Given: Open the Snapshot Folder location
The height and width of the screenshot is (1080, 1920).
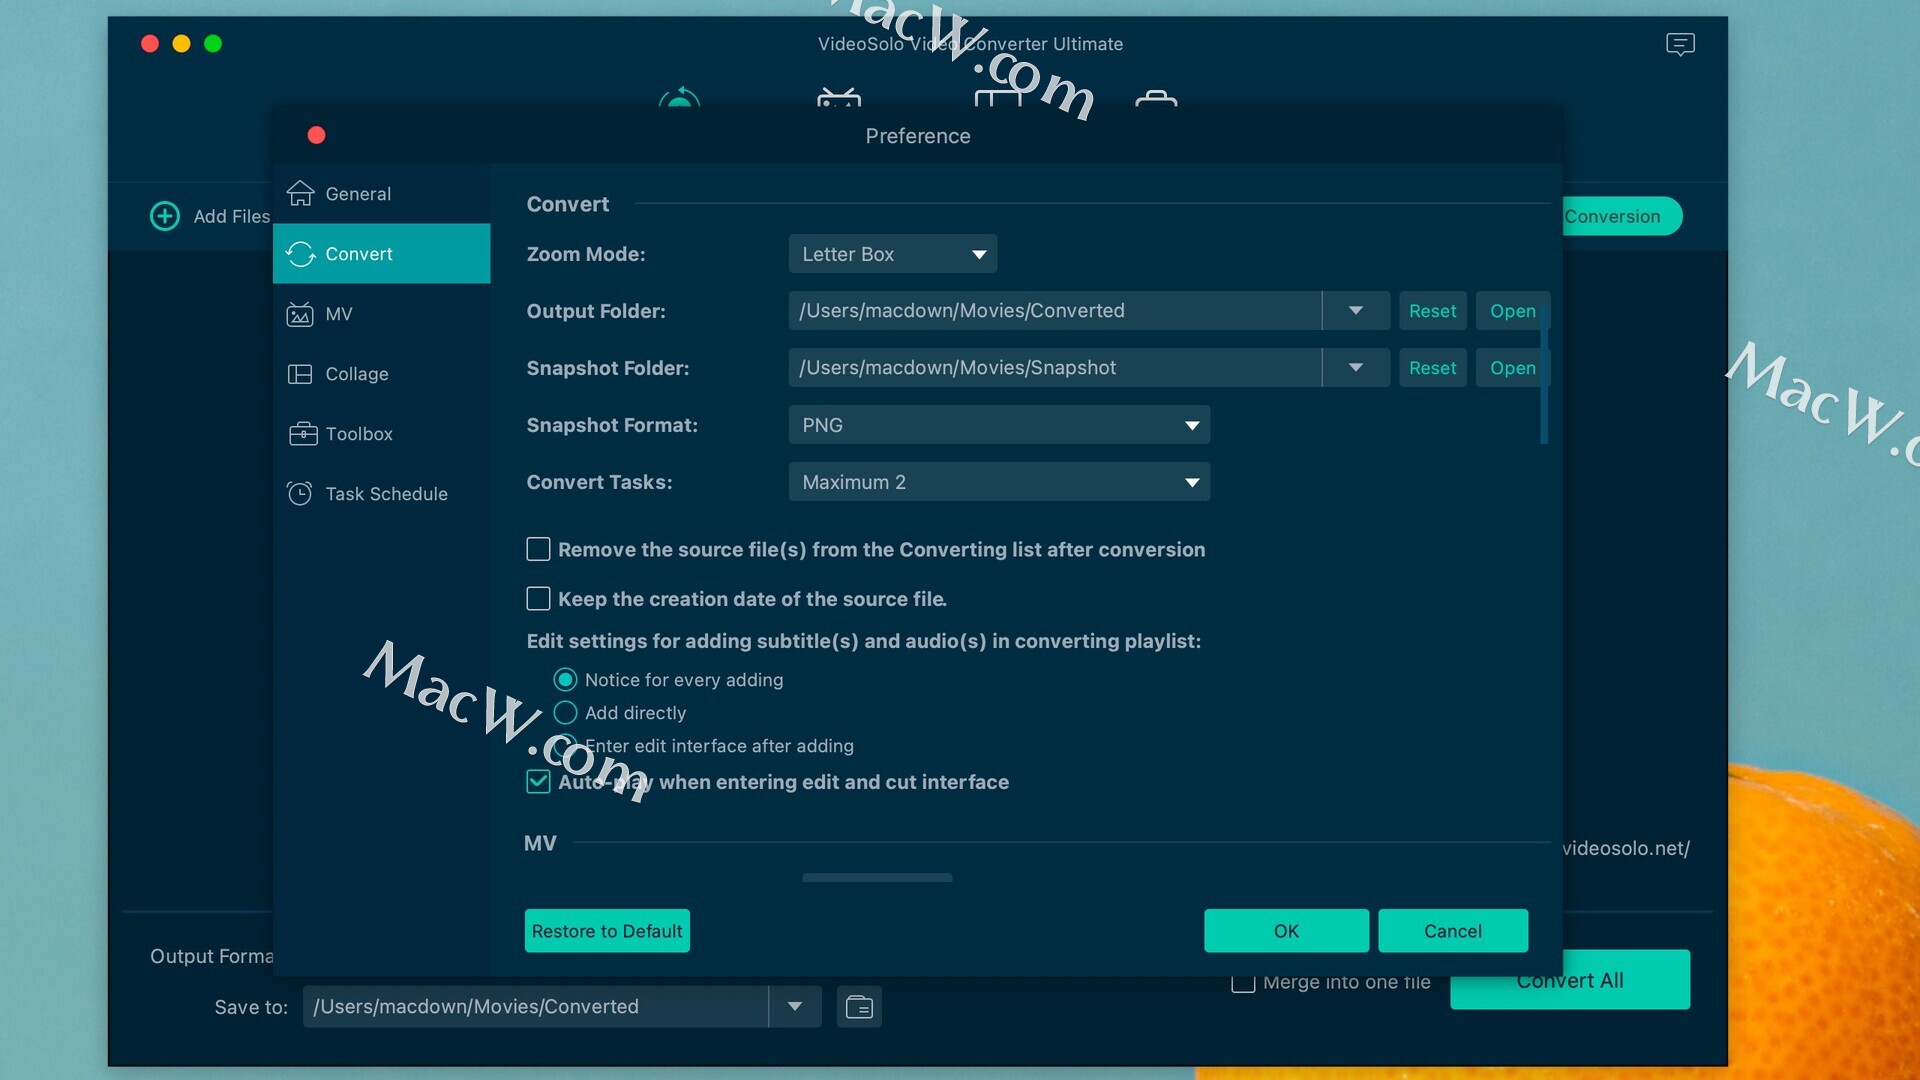Looking at the screenshot, I should [1512, 368].
